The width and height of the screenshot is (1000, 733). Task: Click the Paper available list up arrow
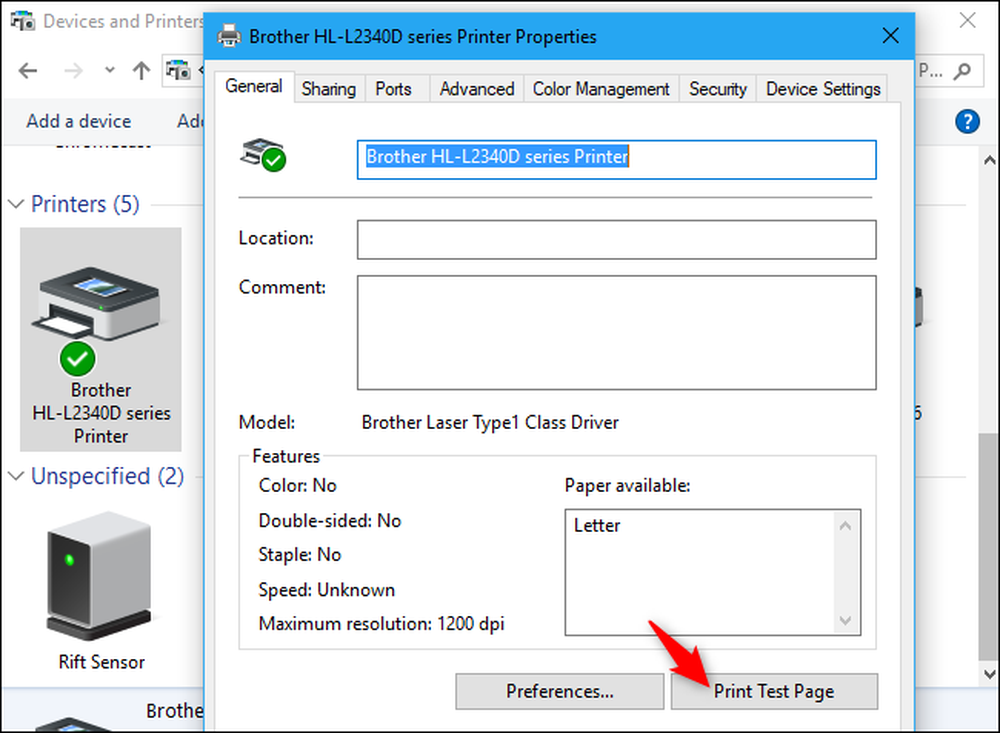pyautogui.click(x=846, y=526)
